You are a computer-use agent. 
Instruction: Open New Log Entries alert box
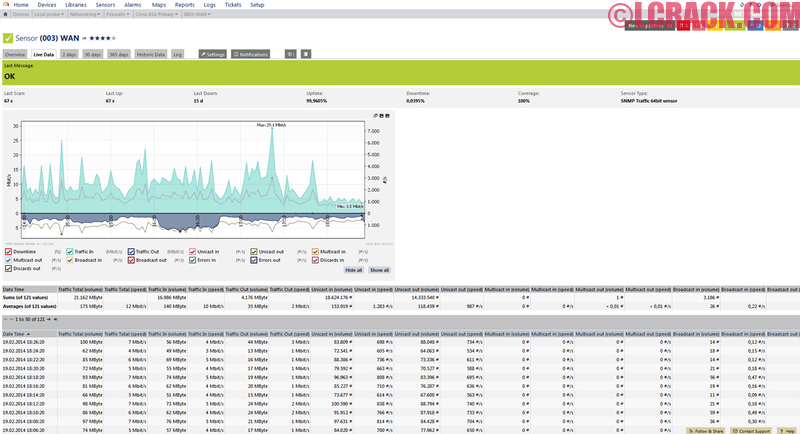(x=649, y=25)
